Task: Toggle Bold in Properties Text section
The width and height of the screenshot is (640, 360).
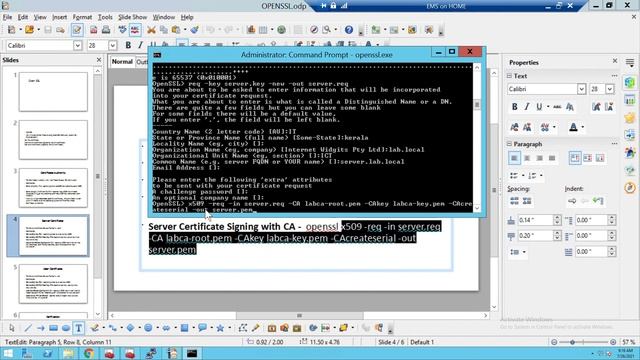Action: pyautogui.click(x=514, y=107)
